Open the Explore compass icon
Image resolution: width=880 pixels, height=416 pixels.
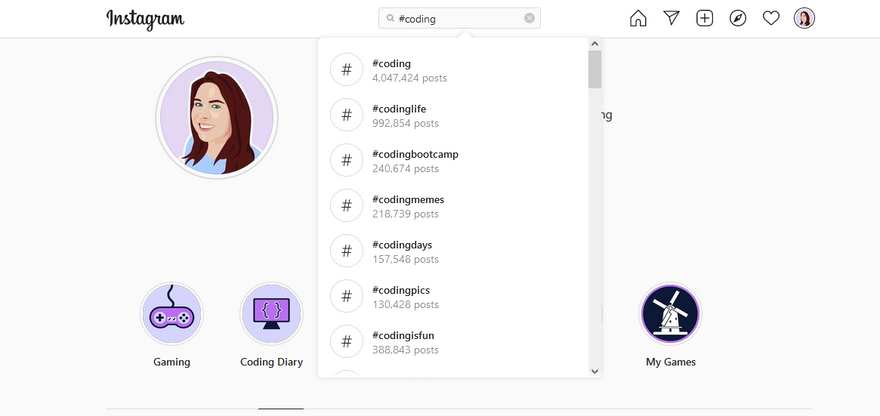tap(738, 18)
